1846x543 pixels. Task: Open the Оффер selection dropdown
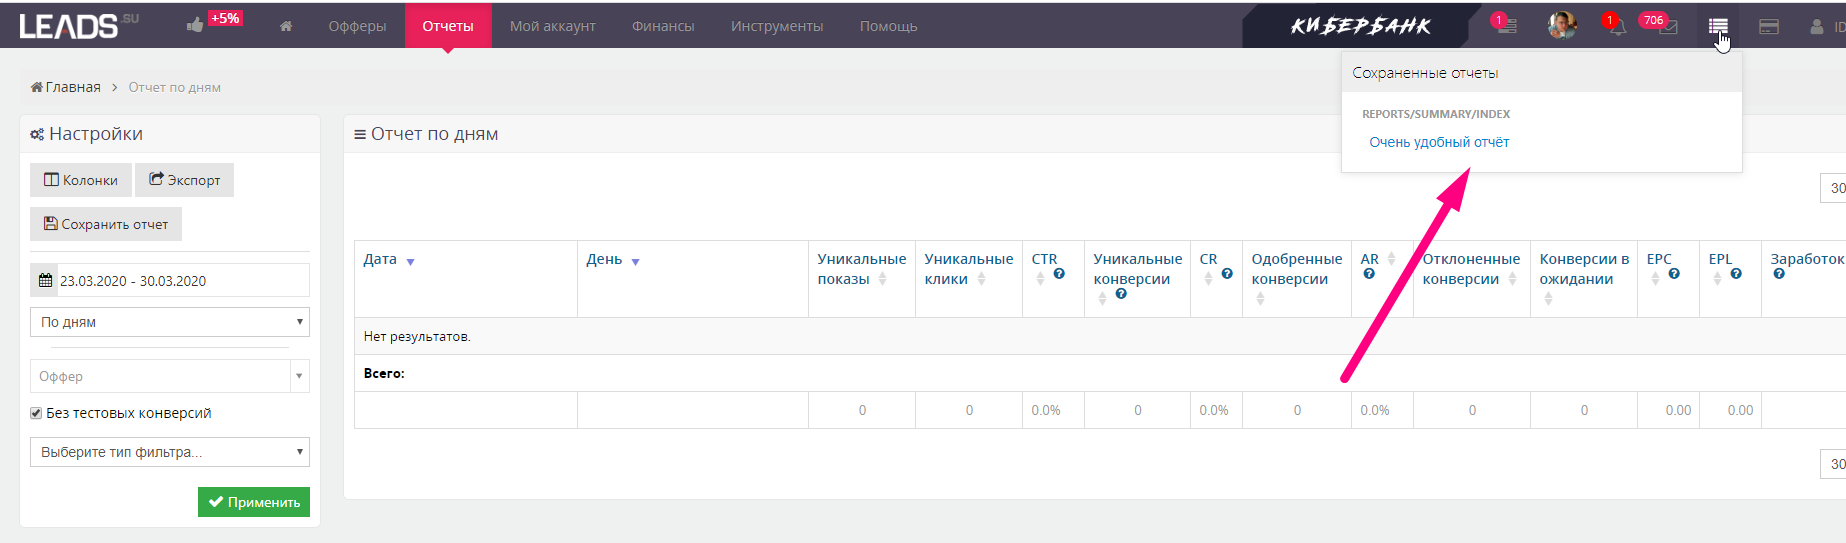(x=170, y=376)
